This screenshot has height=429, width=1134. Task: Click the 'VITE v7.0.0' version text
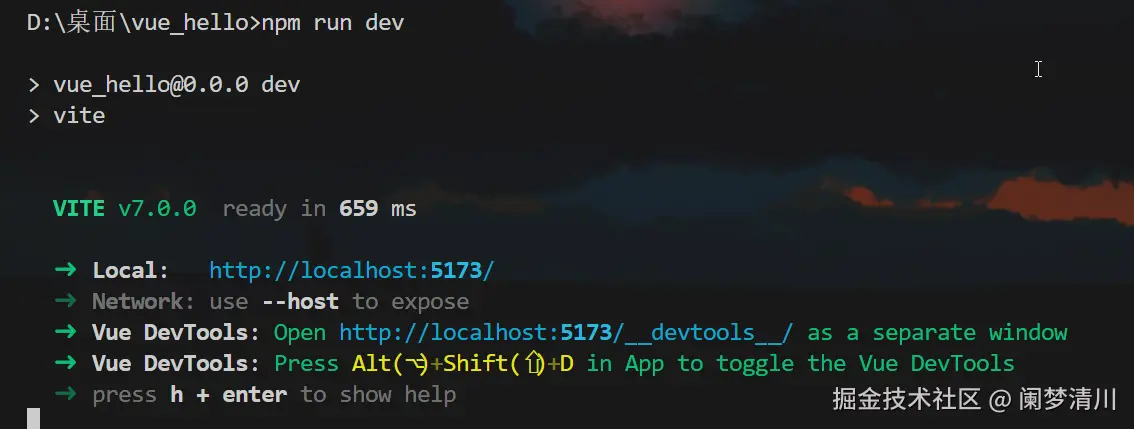coord(124,209)
